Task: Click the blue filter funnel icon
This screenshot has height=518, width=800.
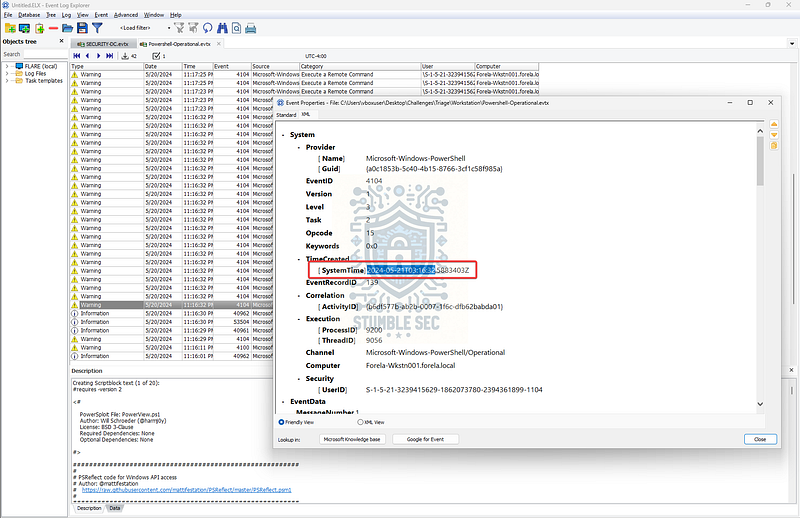Action: (x=97, y=28)
